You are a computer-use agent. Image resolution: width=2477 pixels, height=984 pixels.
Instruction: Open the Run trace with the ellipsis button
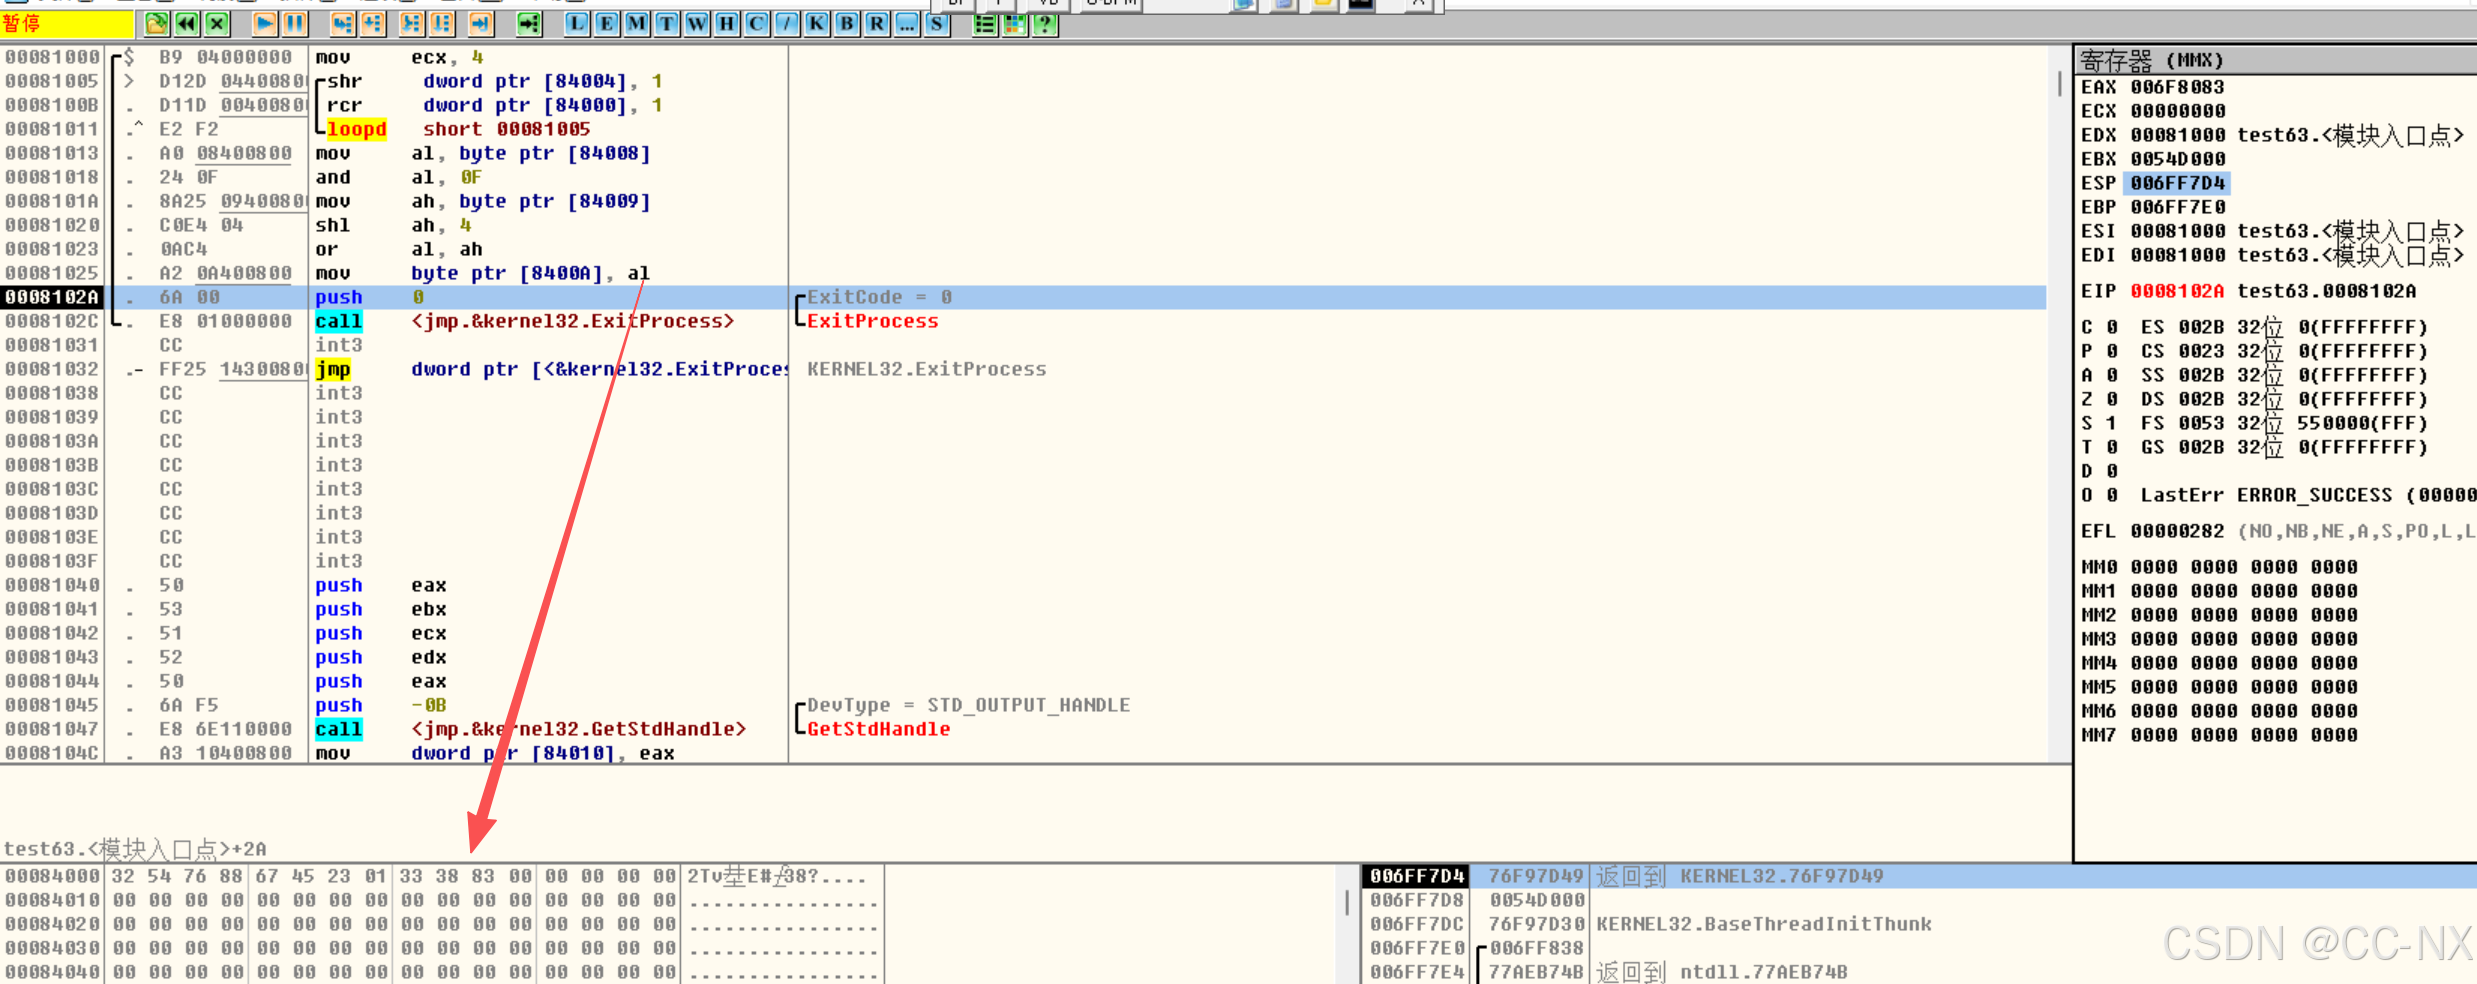point(907,24)
